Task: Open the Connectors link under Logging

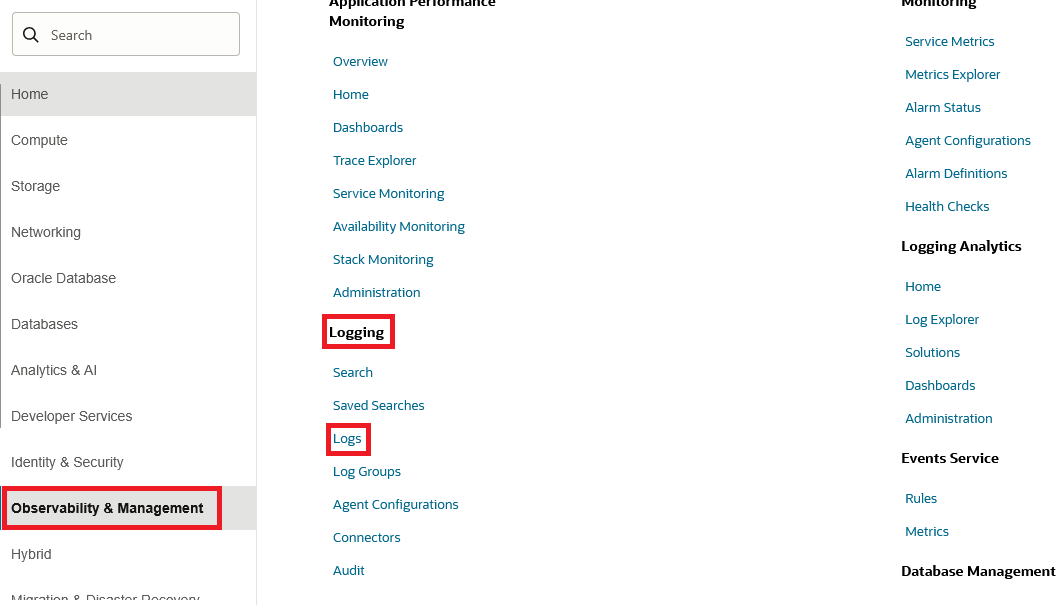Action: [x=367, y=538]
